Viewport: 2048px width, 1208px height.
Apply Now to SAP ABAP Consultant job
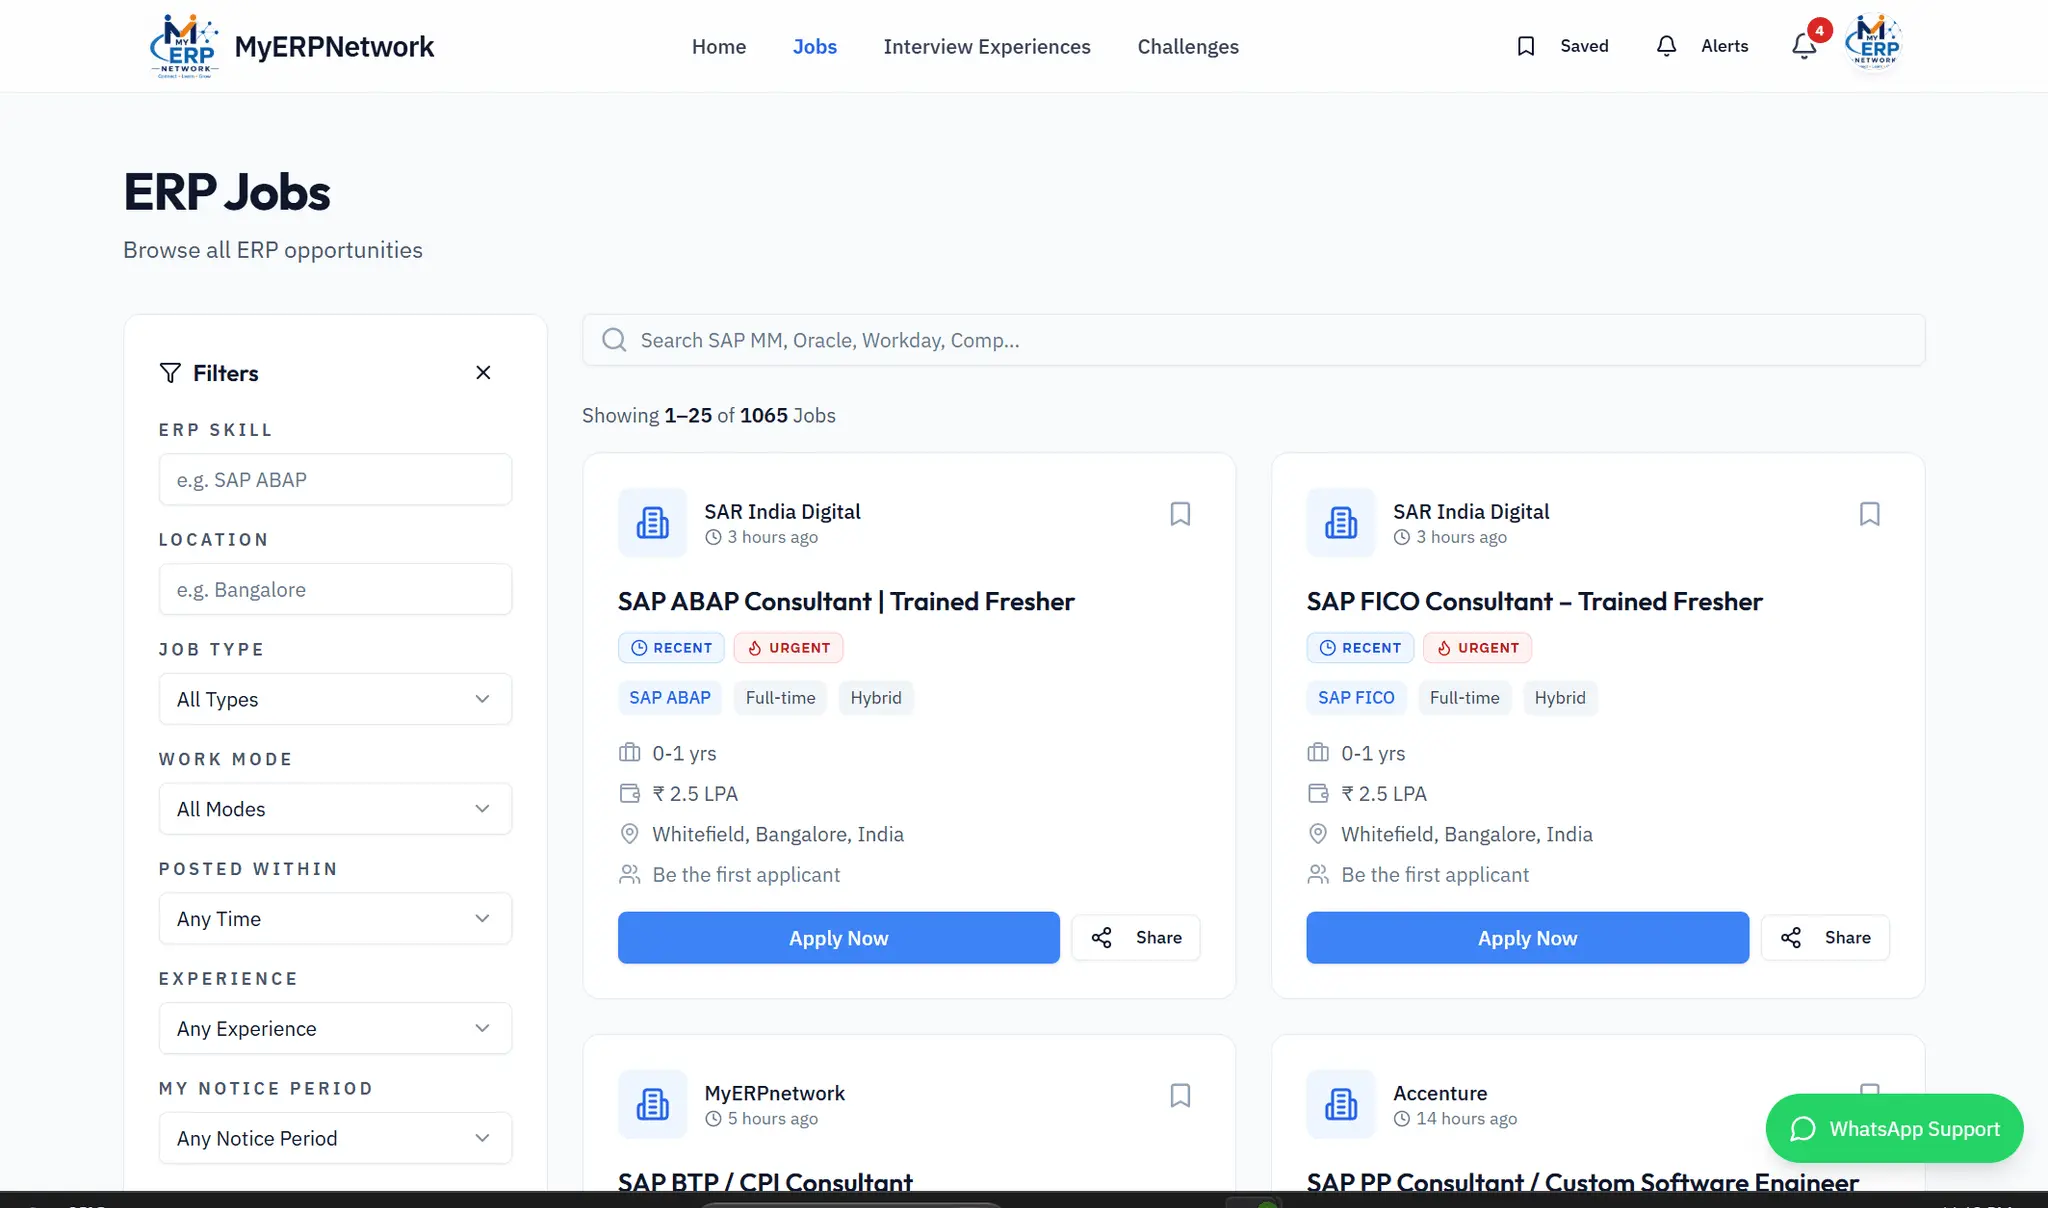point(838,938)
